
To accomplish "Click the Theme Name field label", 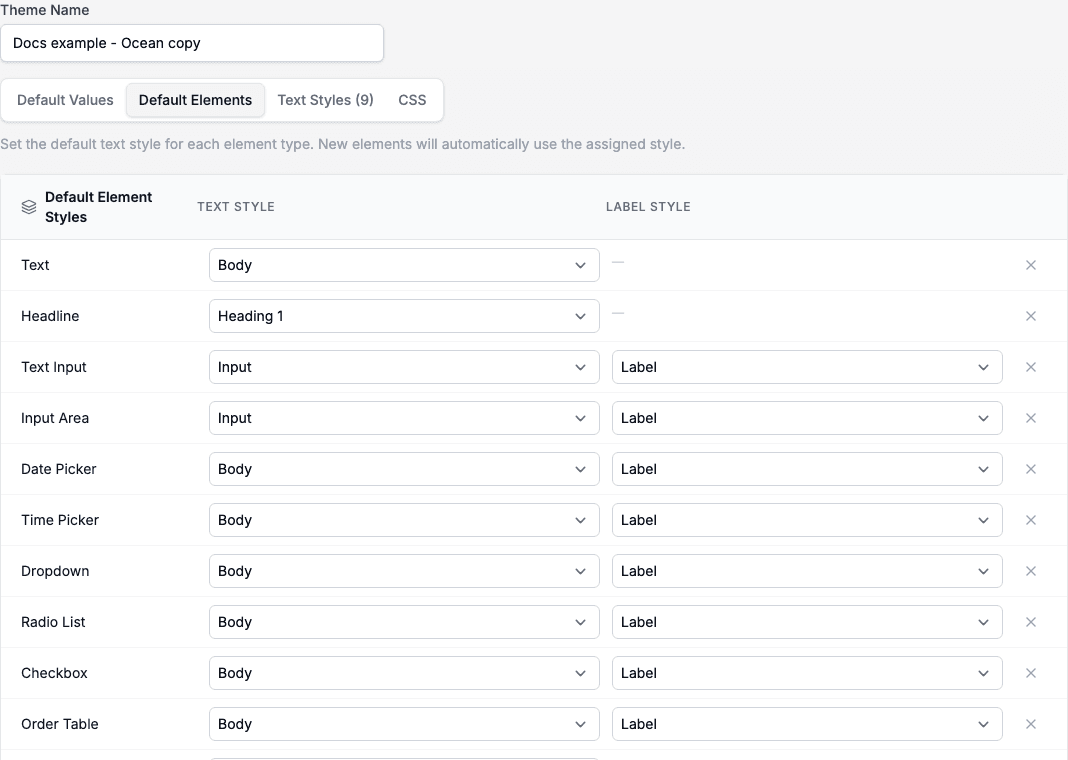I will click(45, 10).
